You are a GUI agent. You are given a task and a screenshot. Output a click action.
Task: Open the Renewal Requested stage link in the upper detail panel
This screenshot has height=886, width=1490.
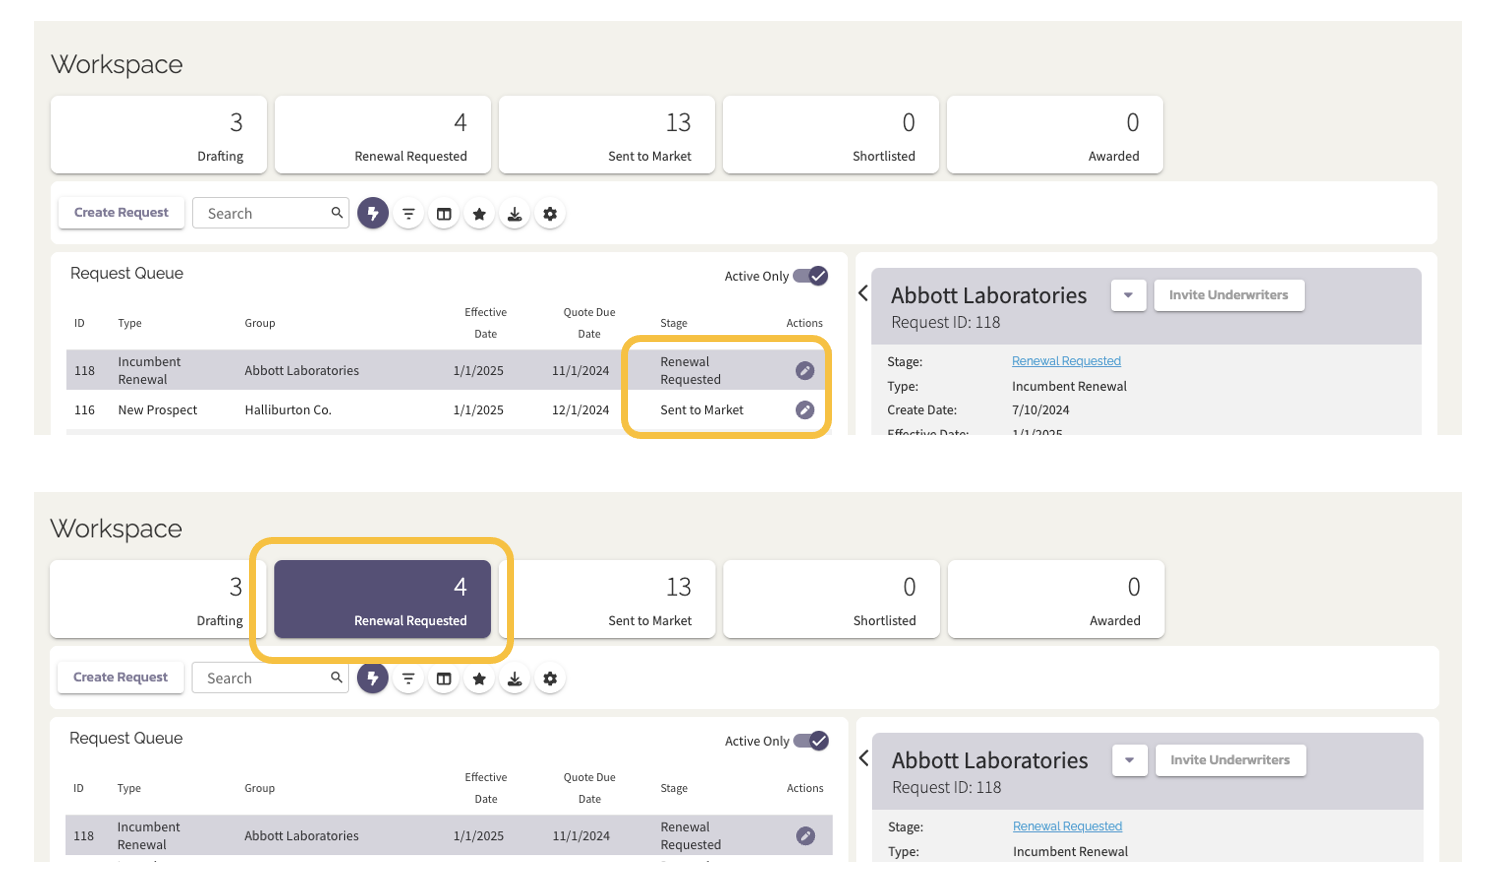(x=1066, y=361)
